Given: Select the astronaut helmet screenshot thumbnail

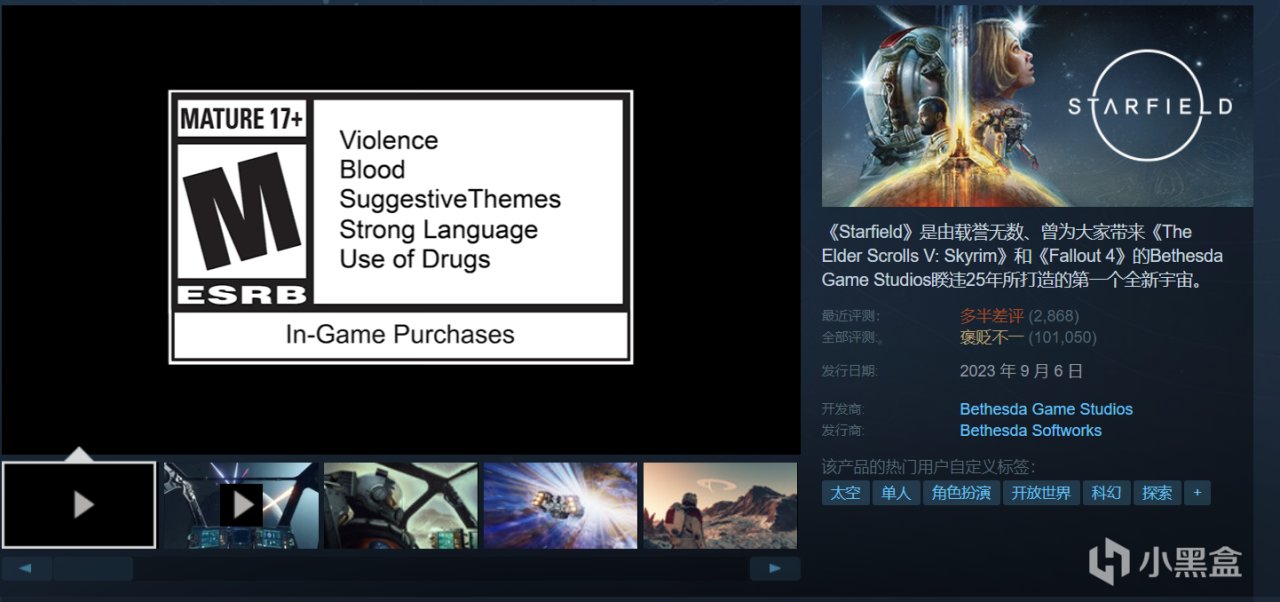Looking at the screenshot, I should click(400, 505).
